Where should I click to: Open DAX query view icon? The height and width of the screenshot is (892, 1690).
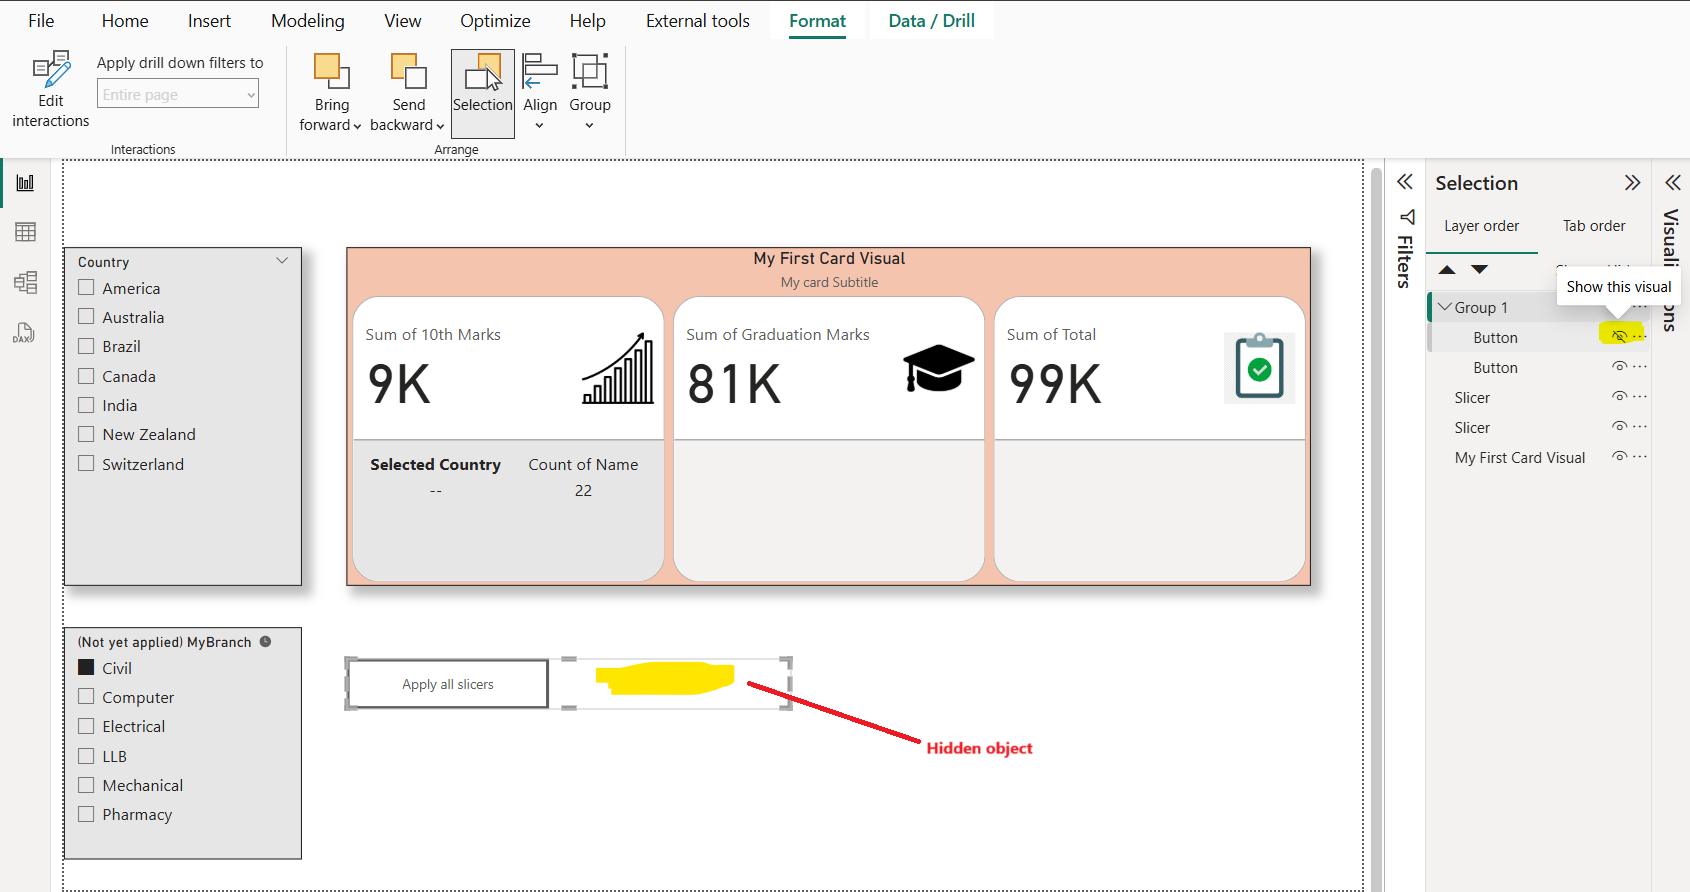click(25, 333)
